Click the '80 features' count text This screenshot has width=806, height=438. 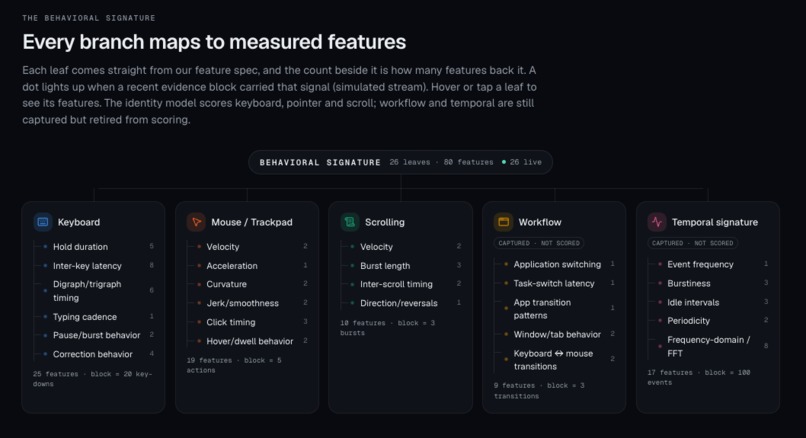(468, 162)
